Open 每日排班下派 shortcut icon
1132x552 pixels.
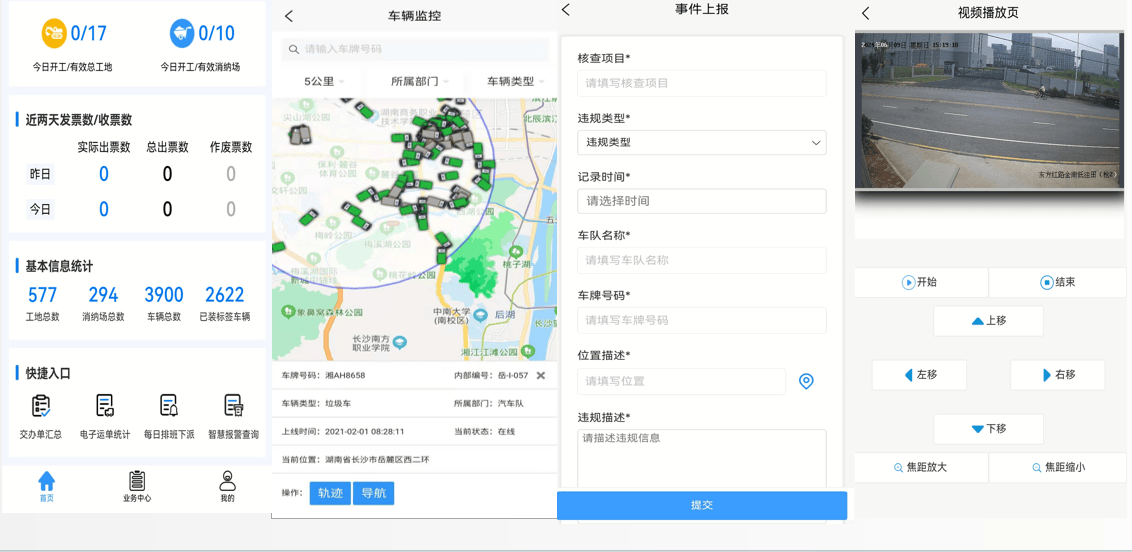coord(169,406)
